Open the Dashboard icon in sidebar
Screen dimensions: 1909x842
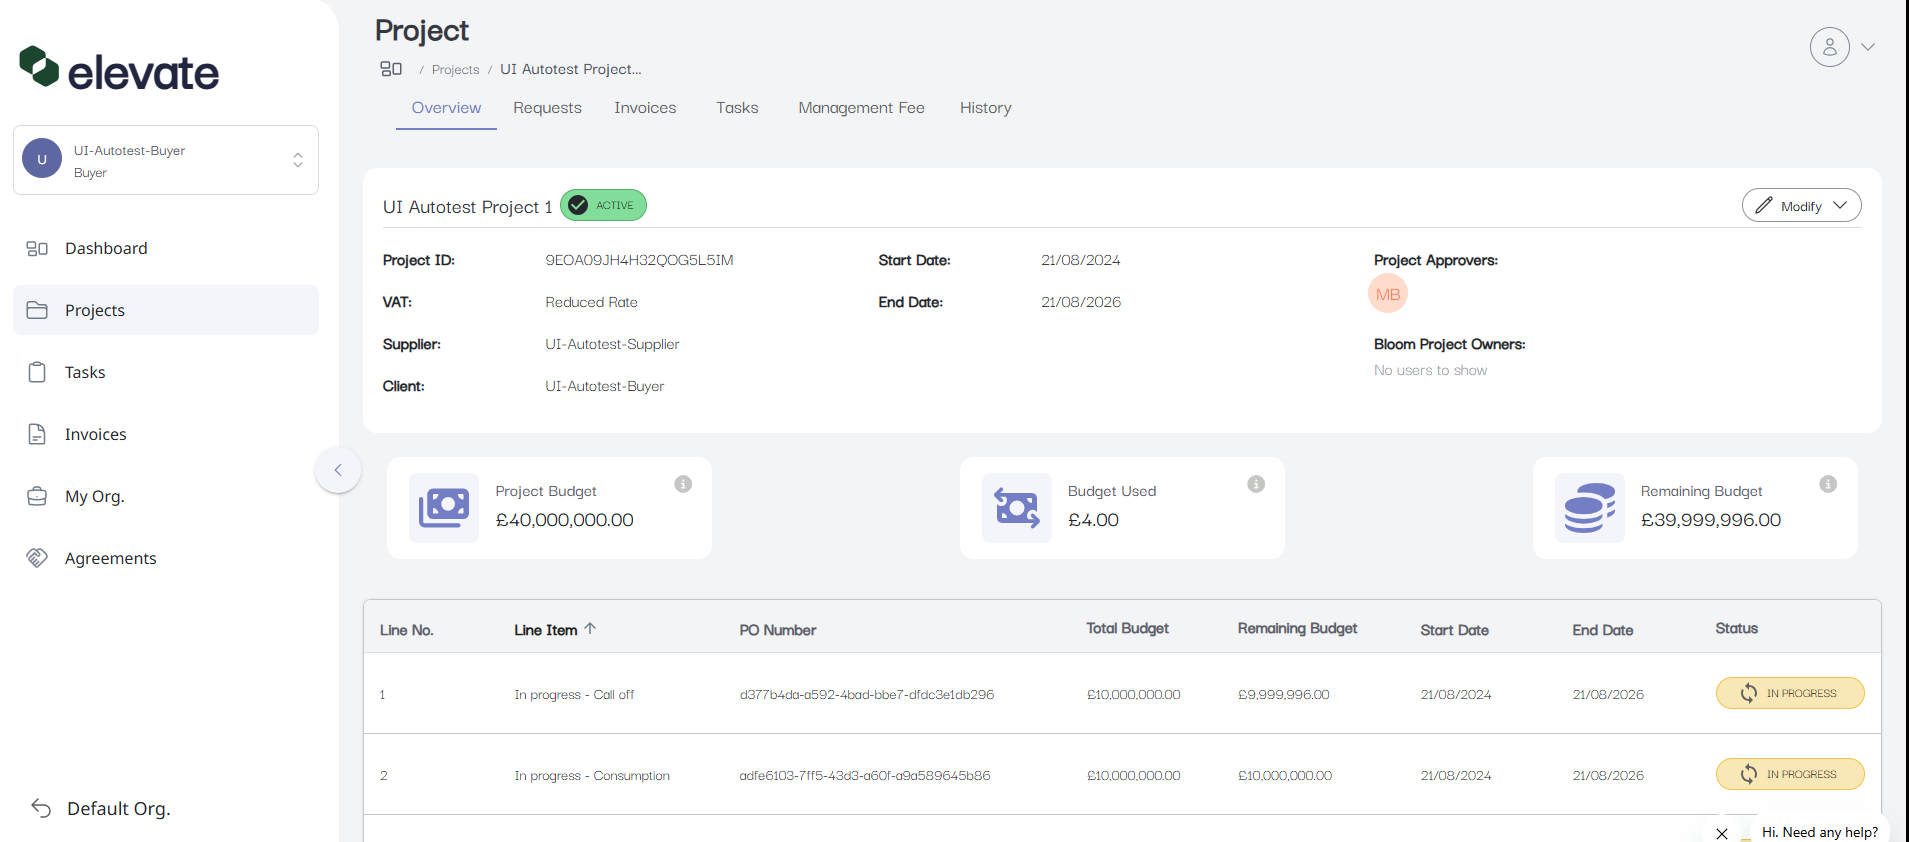point(37,249)
